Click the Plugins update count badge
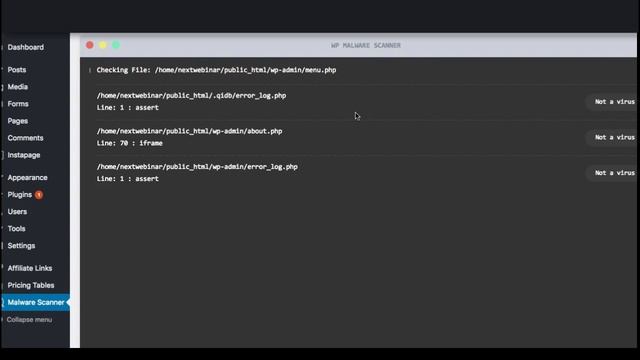Image resolution: width=640 pixels, height=360 pixels. click(39, 195)
